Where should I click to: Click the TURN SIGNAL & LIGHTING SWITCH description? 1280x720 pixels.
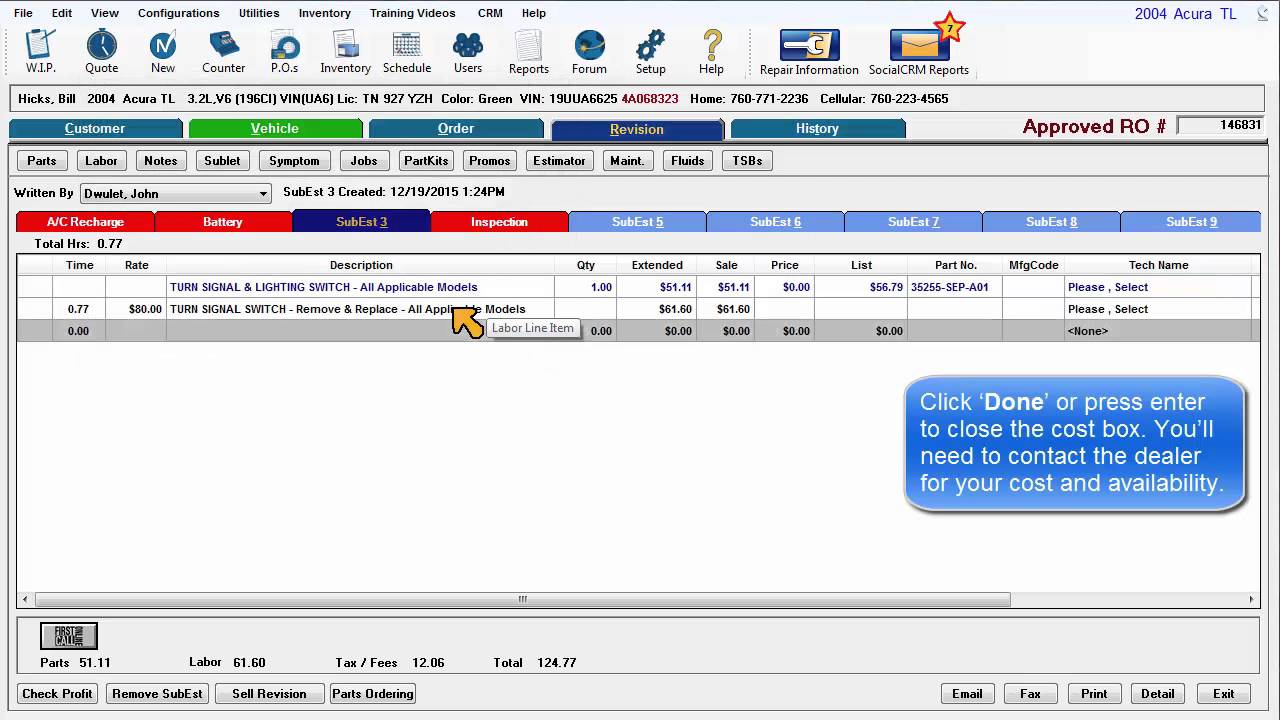(324, 287)
